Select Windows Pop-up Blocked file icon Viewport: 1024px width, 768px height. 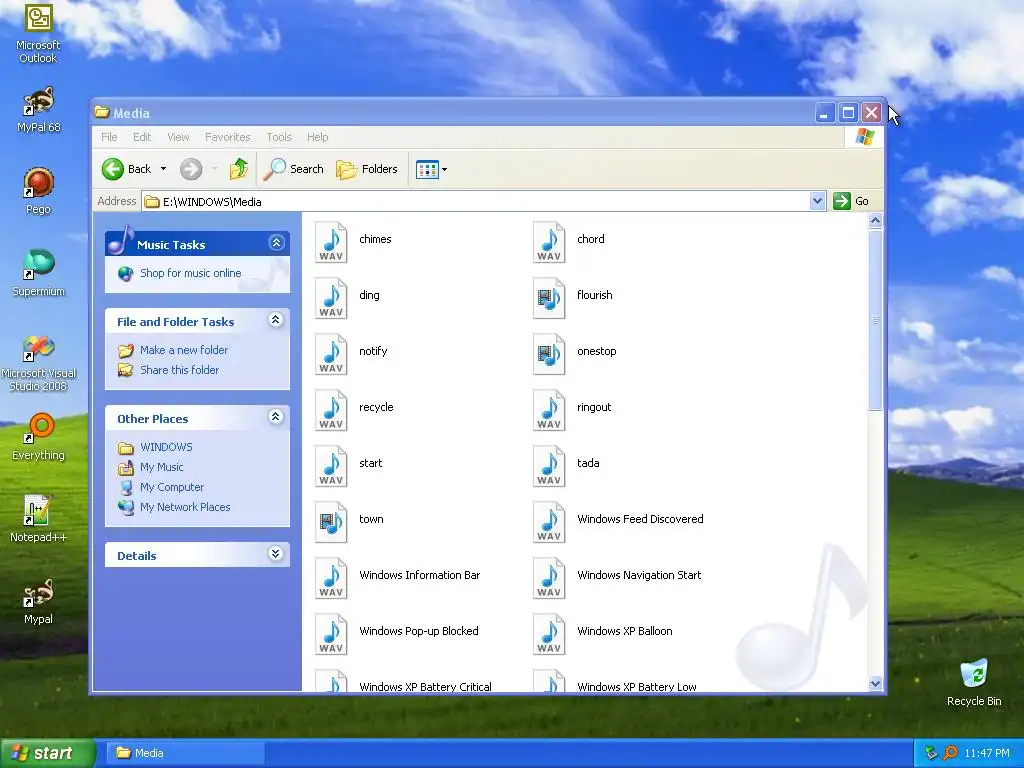tap(331, 635)
